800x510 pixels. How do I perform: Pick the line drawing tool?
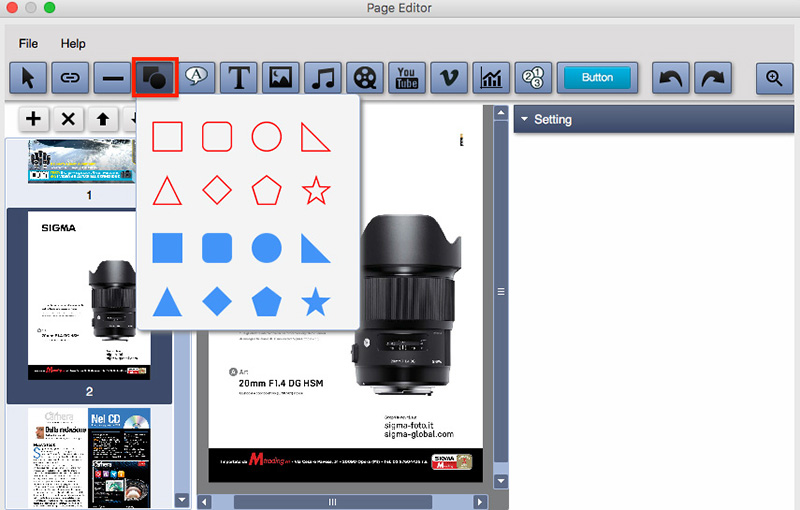click(x=112, y=78)
